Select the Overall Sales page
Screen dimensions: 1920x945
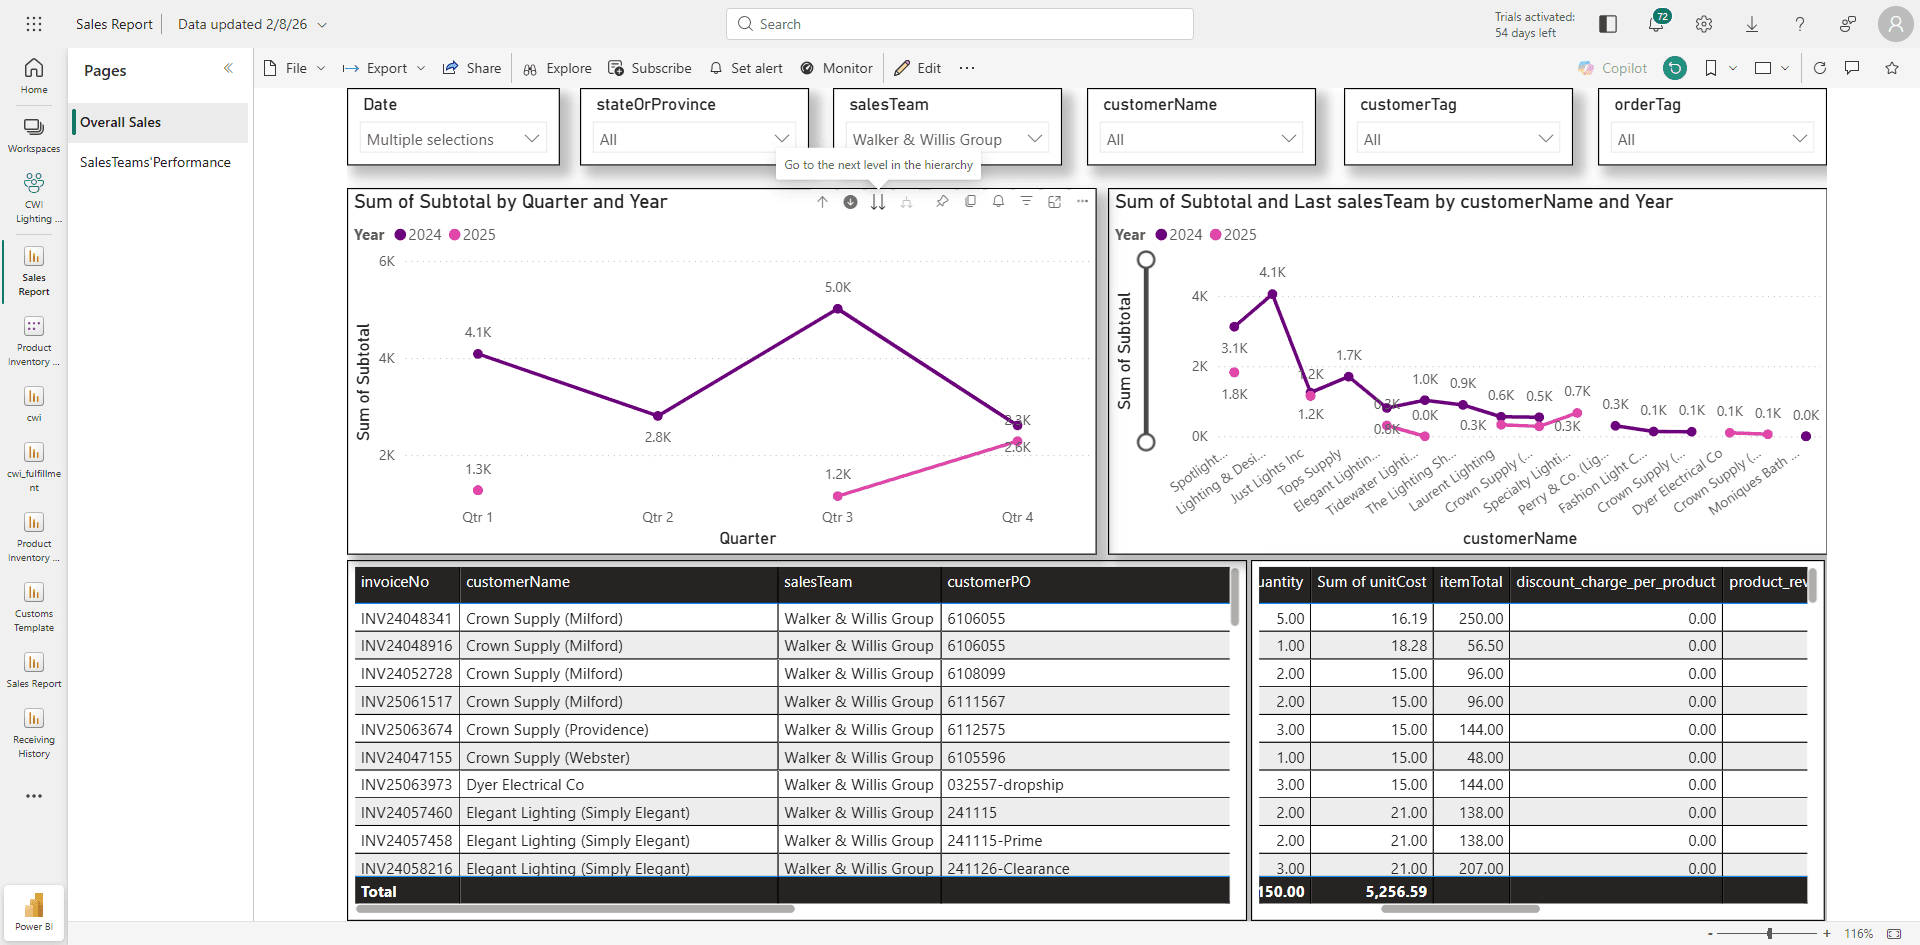(x=160, y=122)
